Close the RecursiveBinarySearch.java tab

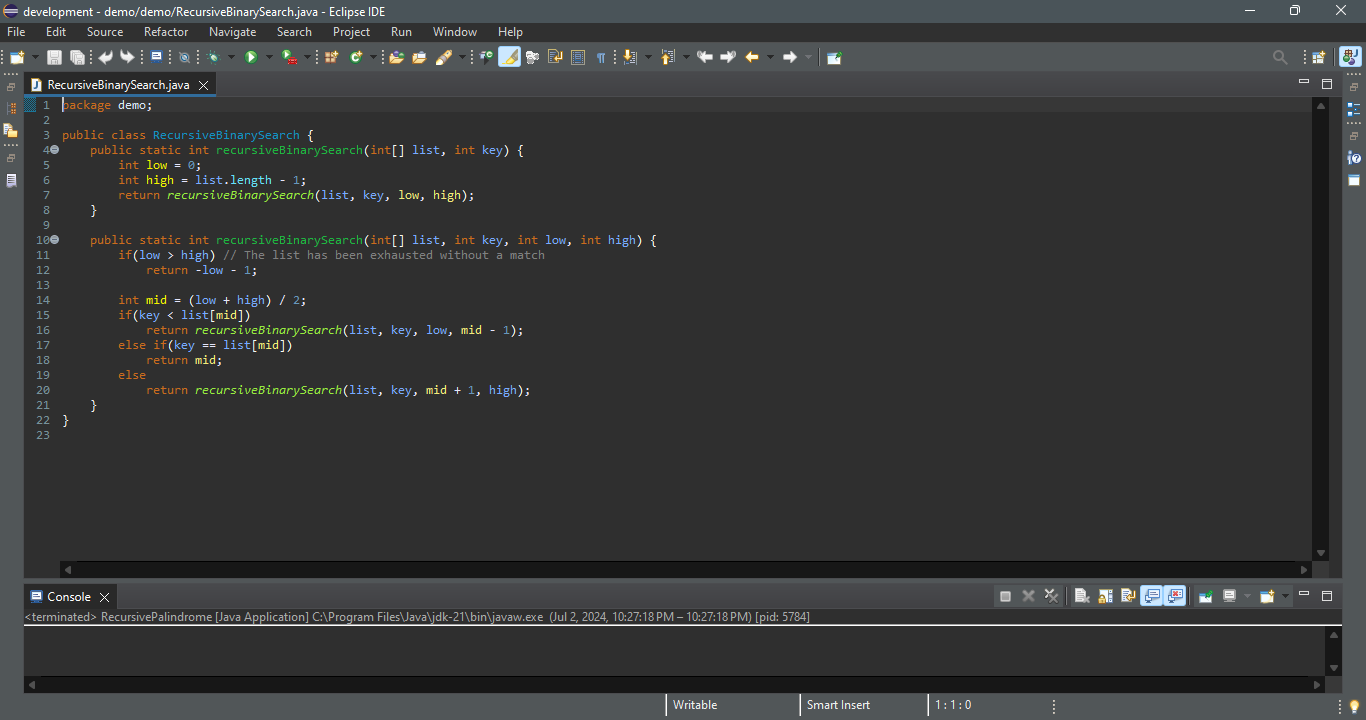(x=203, y=85)
